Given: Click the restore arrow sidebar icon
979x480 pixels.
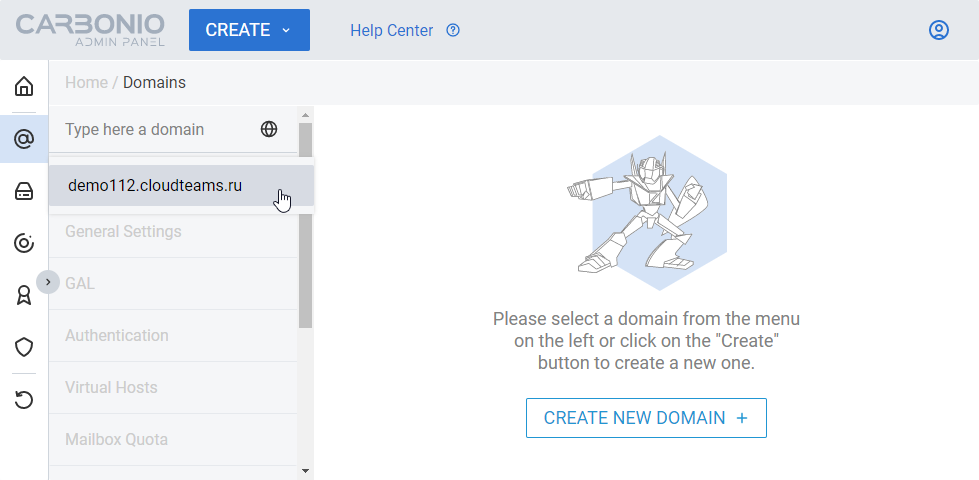Looking at the screenshot, I should 24,400.
